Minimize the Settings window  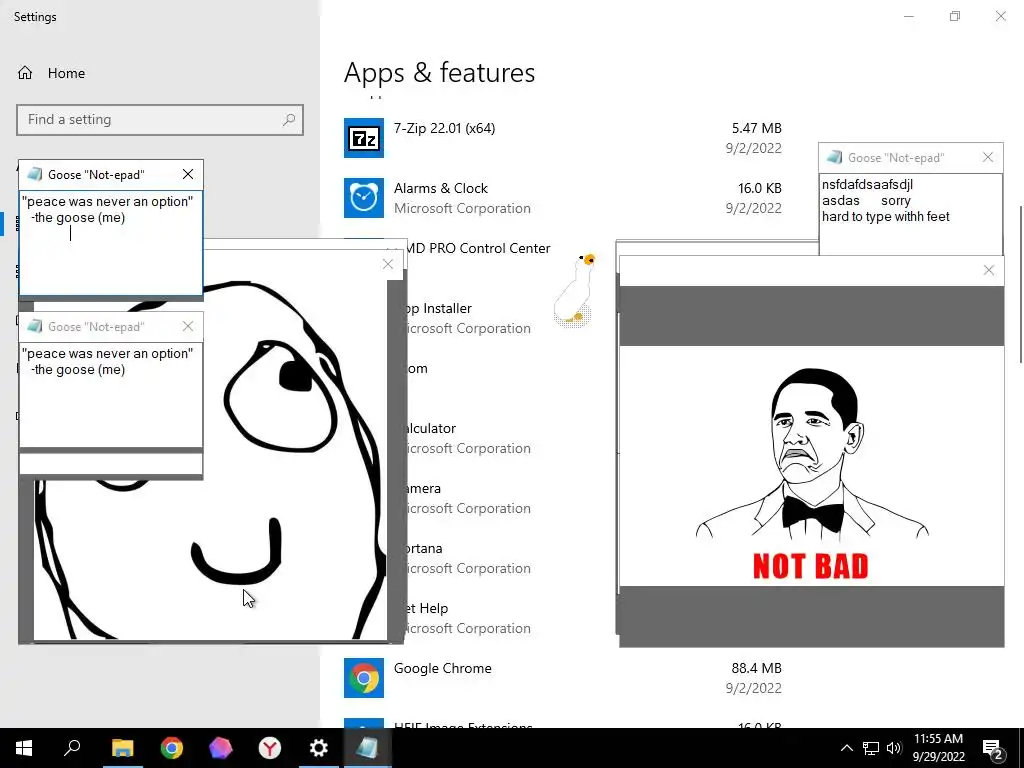(x=909, y=16)
